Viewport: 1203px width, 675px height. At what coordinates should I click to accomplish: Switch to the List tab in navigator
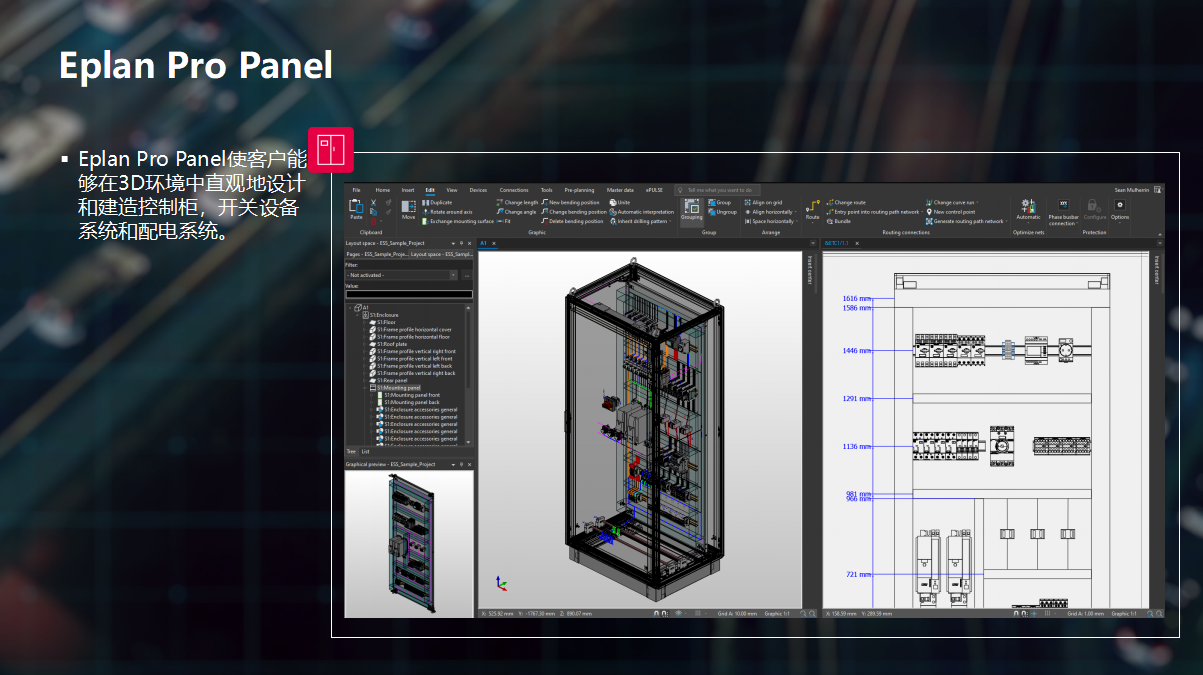[x=365, y=451]
